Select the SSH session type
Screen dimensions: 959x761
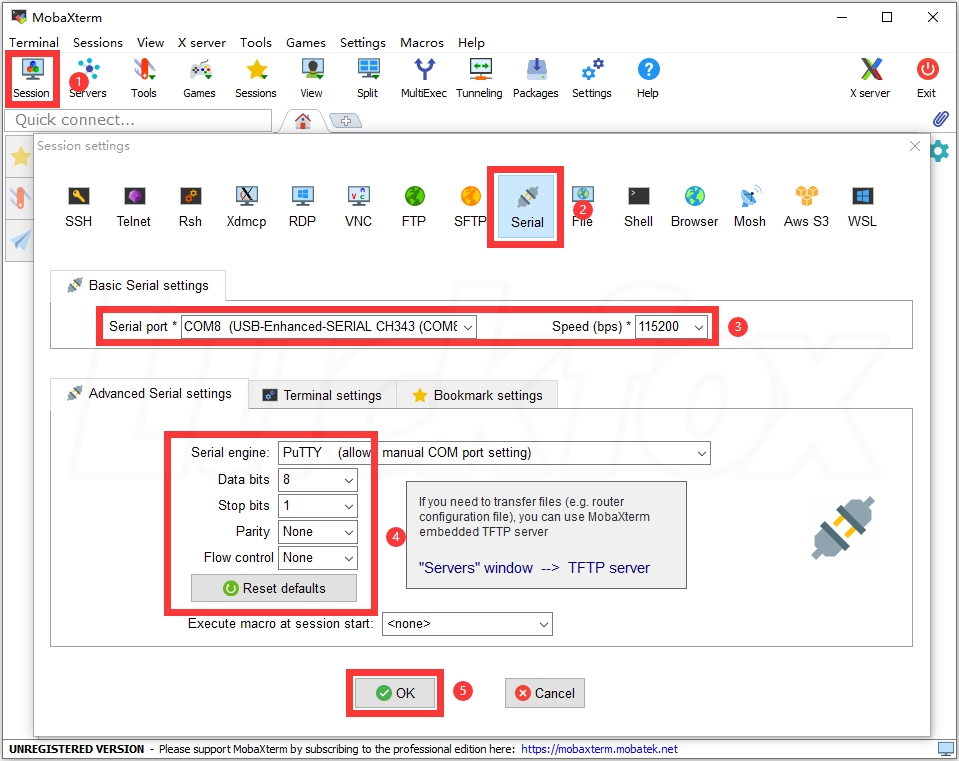[x=78, y=205]
